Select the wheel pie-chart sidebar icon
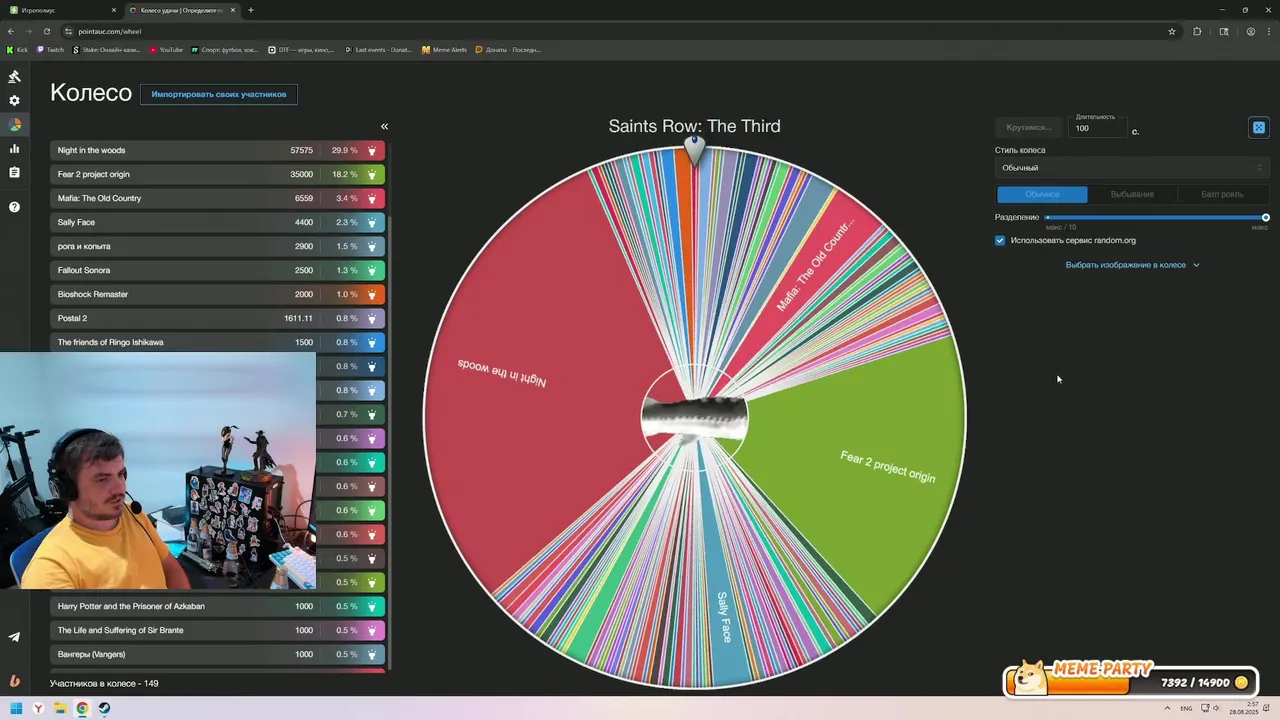The width and height of the screenshot is (1280, 720). tap(14, 125)
